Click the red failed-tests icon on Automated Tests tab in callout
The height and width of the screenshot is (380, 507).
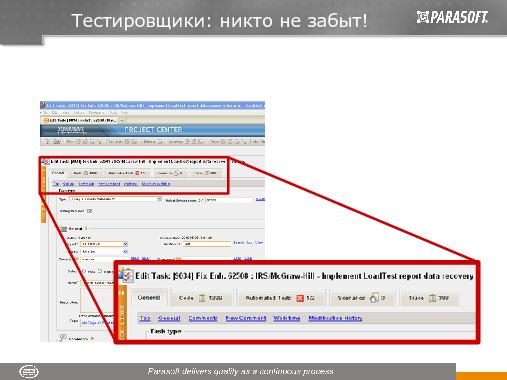click(300, 298)
